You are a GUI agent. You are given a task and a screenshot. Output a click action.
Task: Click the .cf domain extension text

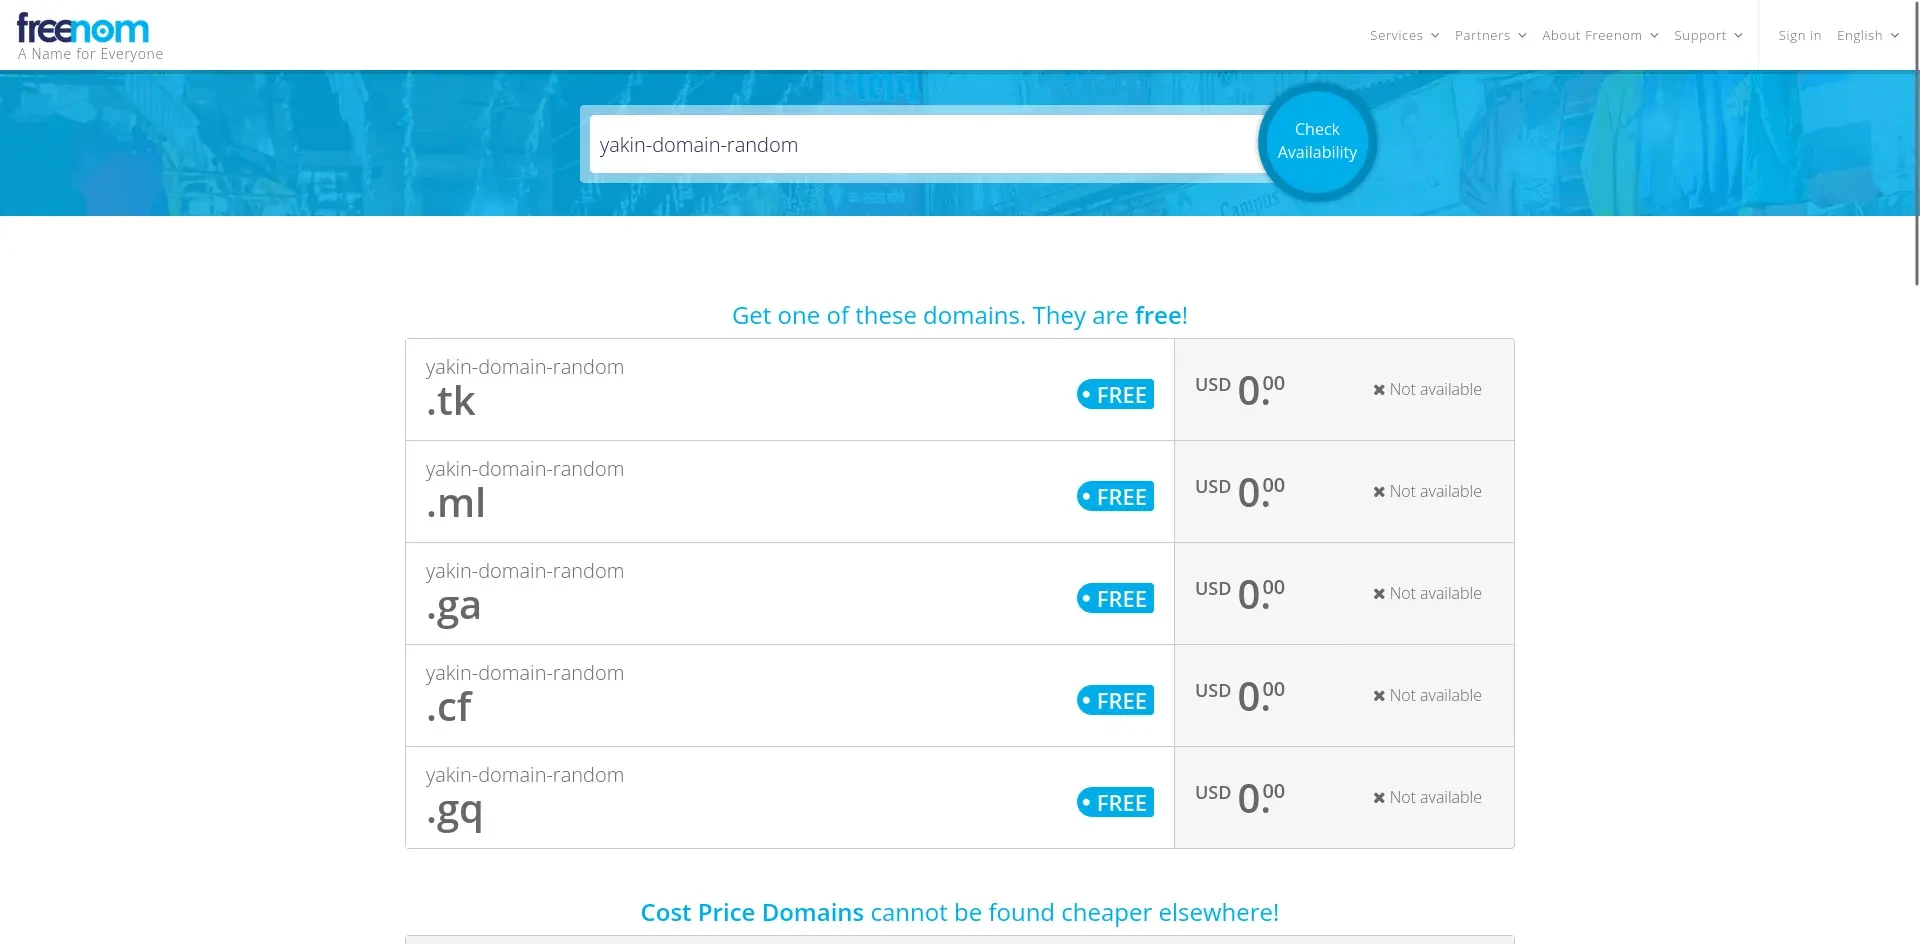(x=448, y=707)
